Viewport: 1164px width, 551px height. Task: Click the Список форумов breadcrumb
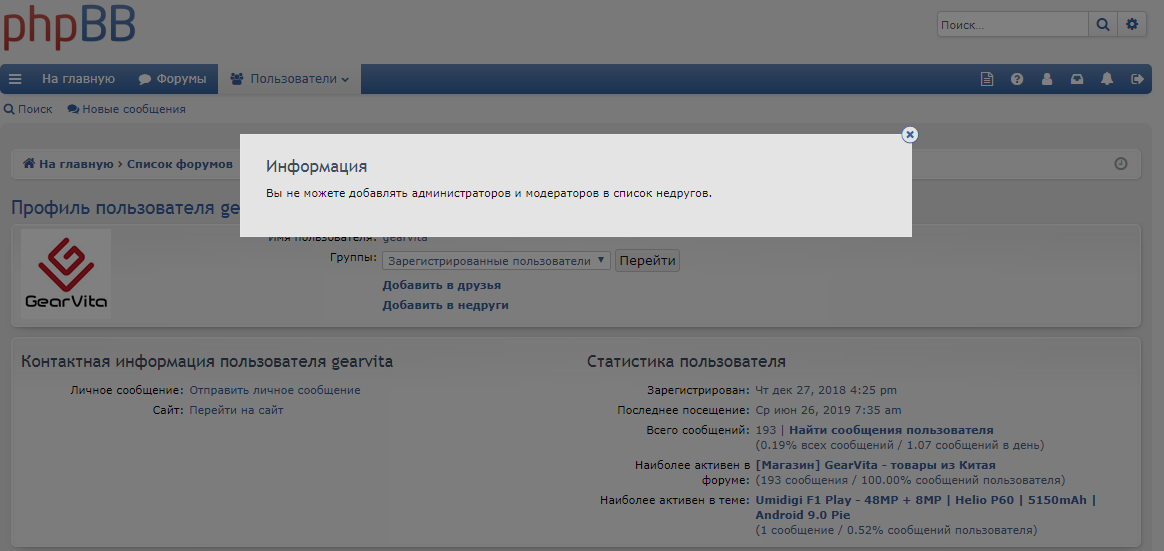tap(180, 164)
